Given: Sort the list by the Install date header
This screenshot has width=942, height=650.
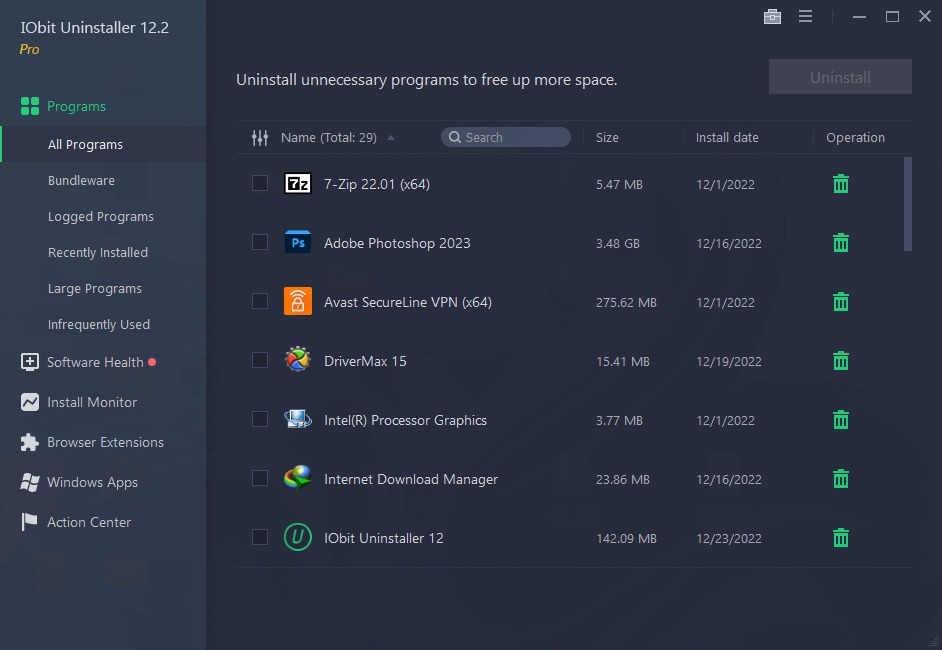Looking at the screenshot, I should 727,138.
